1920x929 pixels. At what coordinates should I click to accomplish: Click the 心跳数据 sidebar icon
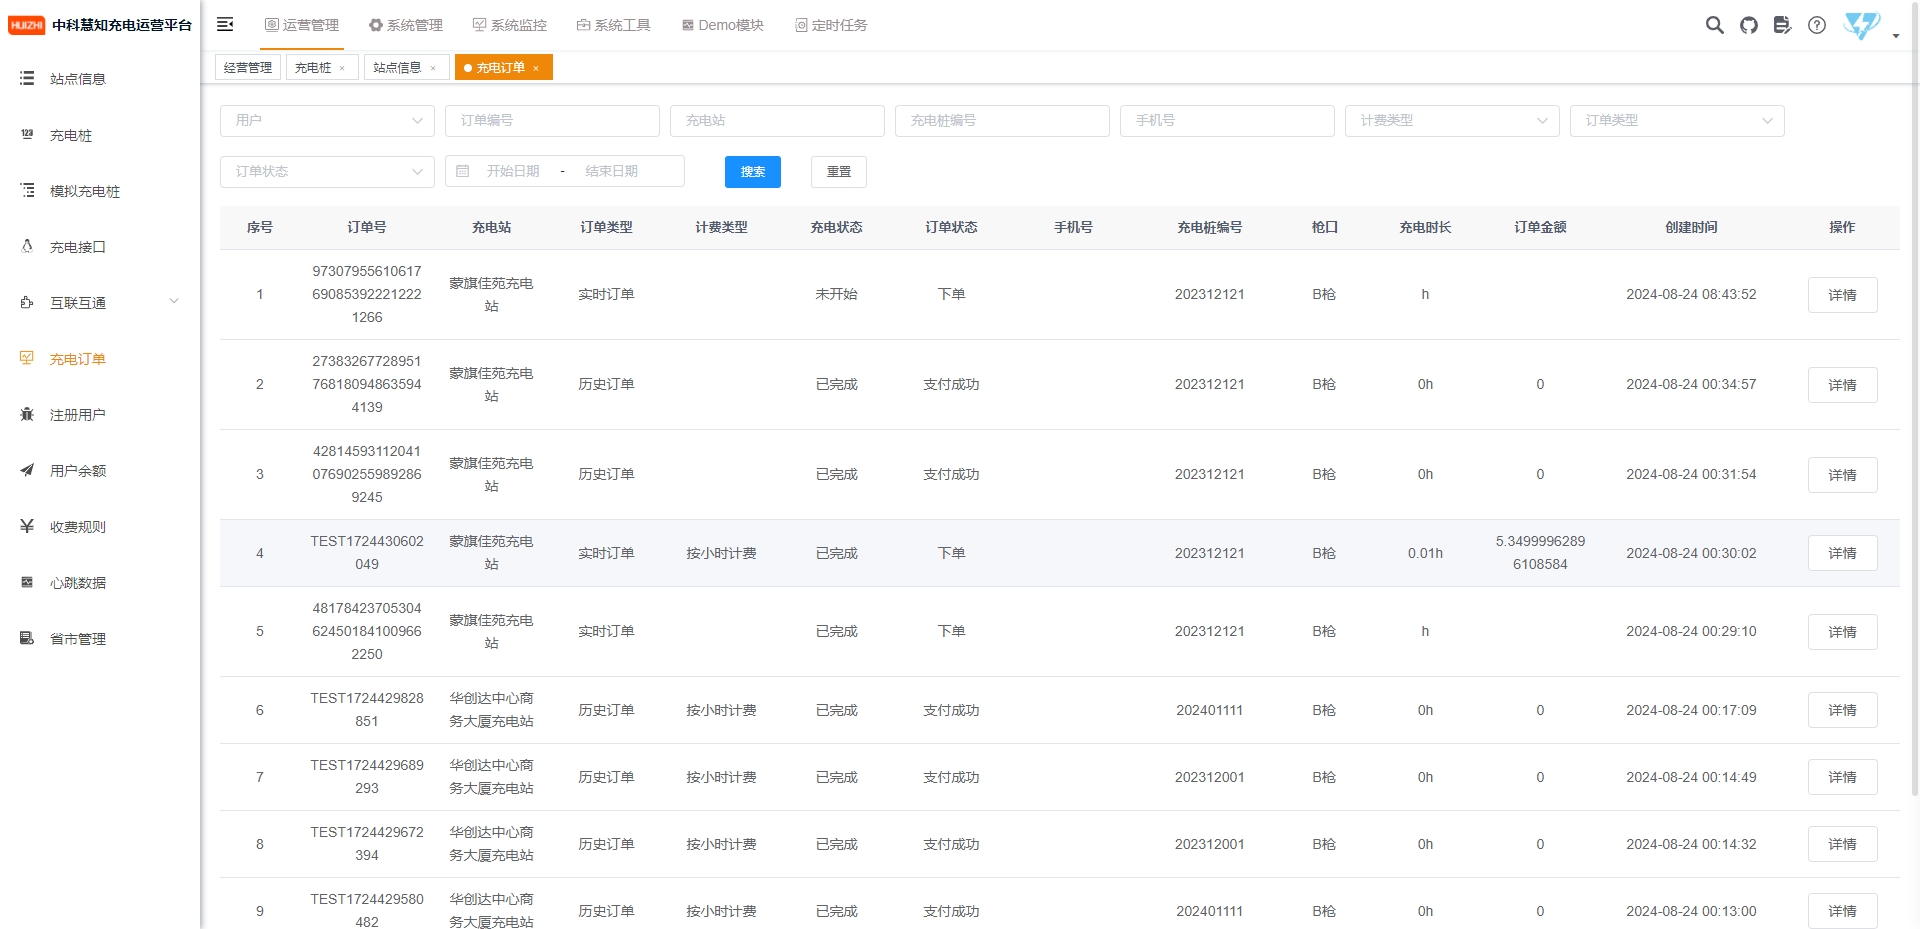[27, 582]
